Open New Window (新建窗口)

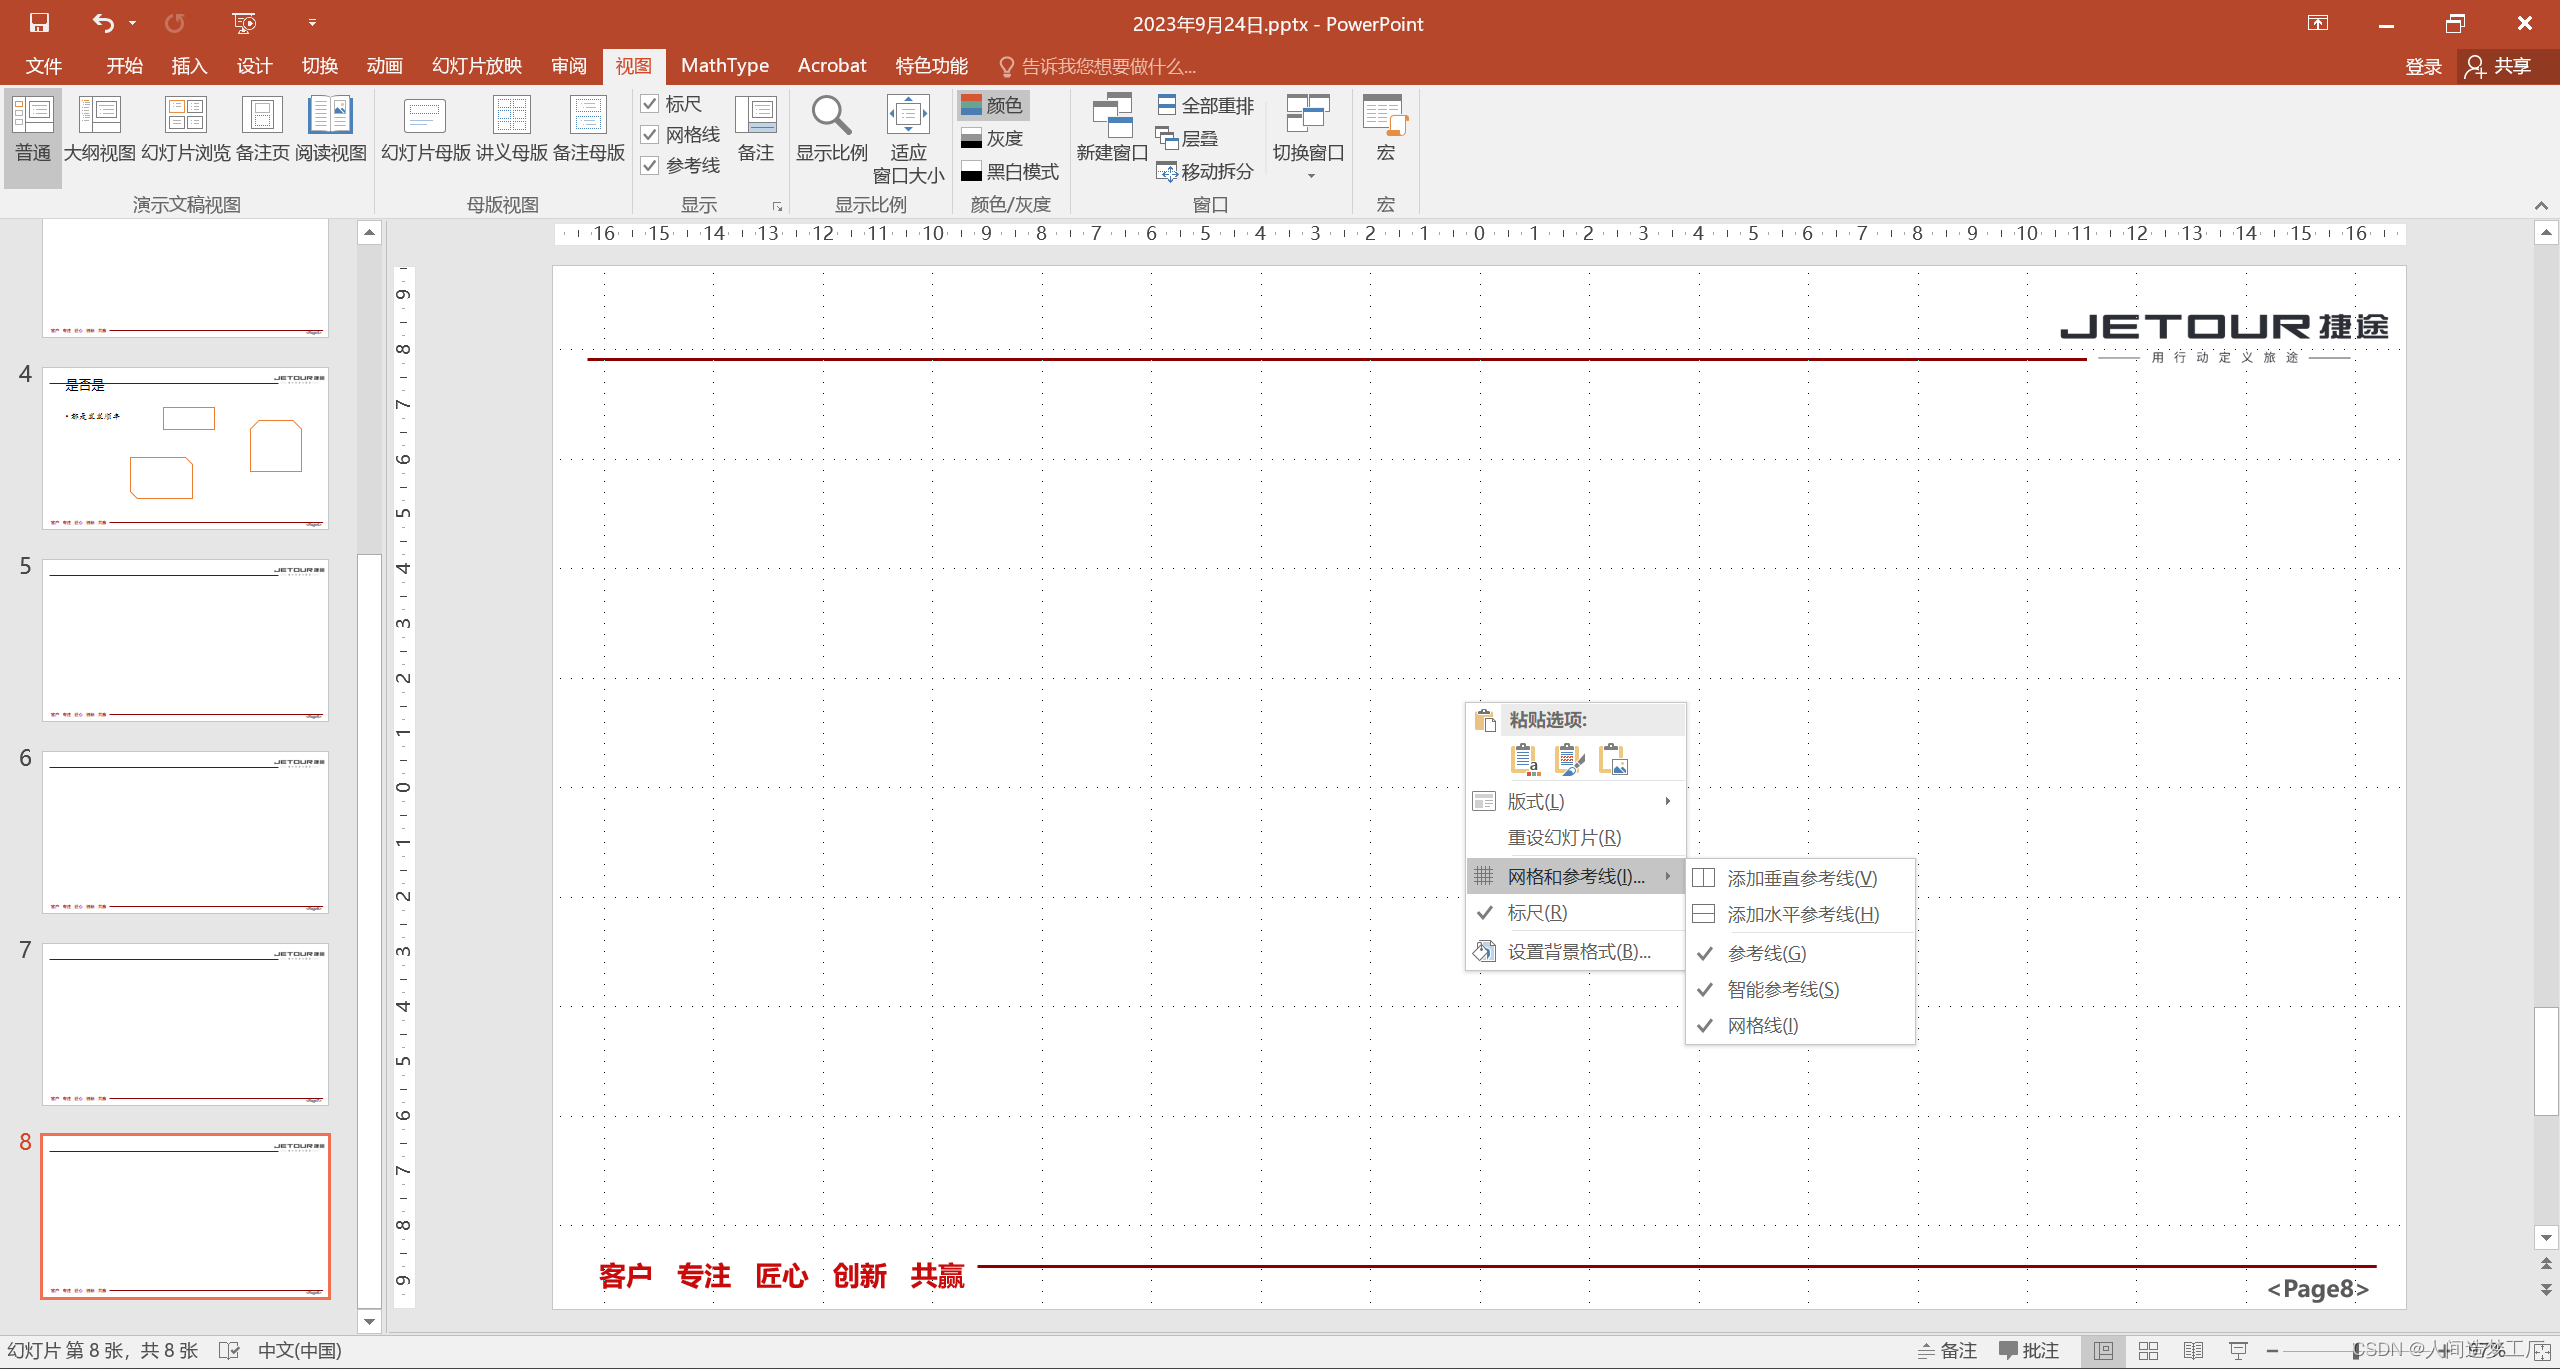(x=1111, y=127)
